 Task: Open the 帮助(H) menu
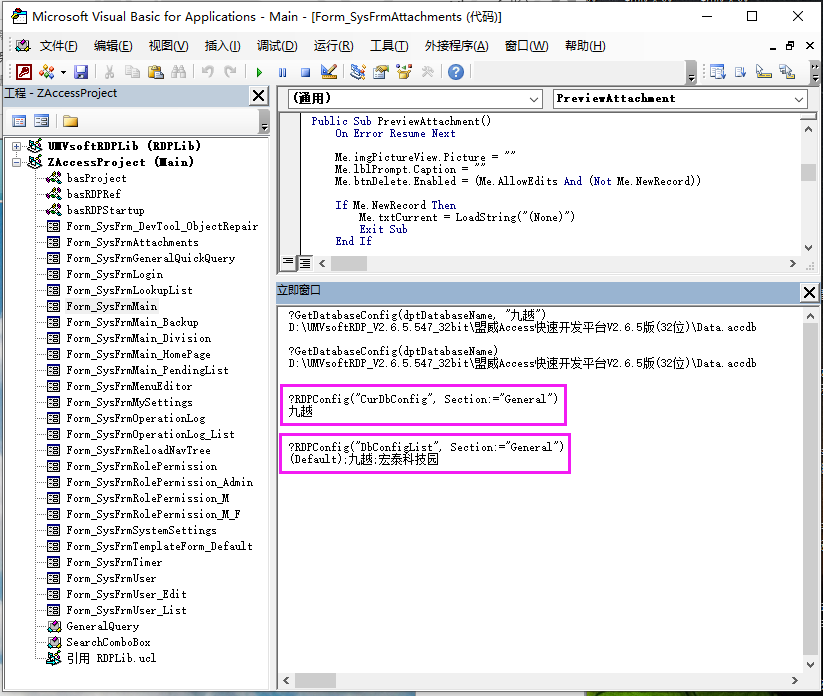coord(585,46)
